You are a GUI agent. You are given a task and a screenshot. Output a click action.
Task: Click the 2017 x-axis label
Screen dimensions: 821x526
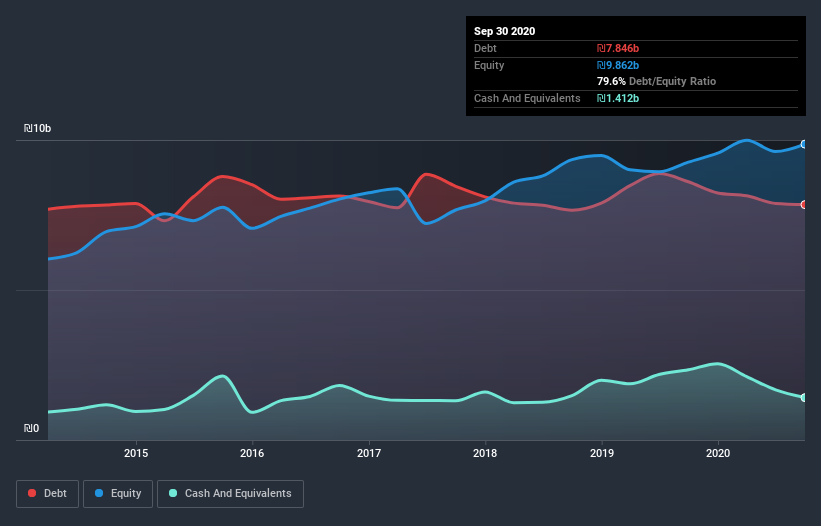pyautogui.click(x=369, y=453)
